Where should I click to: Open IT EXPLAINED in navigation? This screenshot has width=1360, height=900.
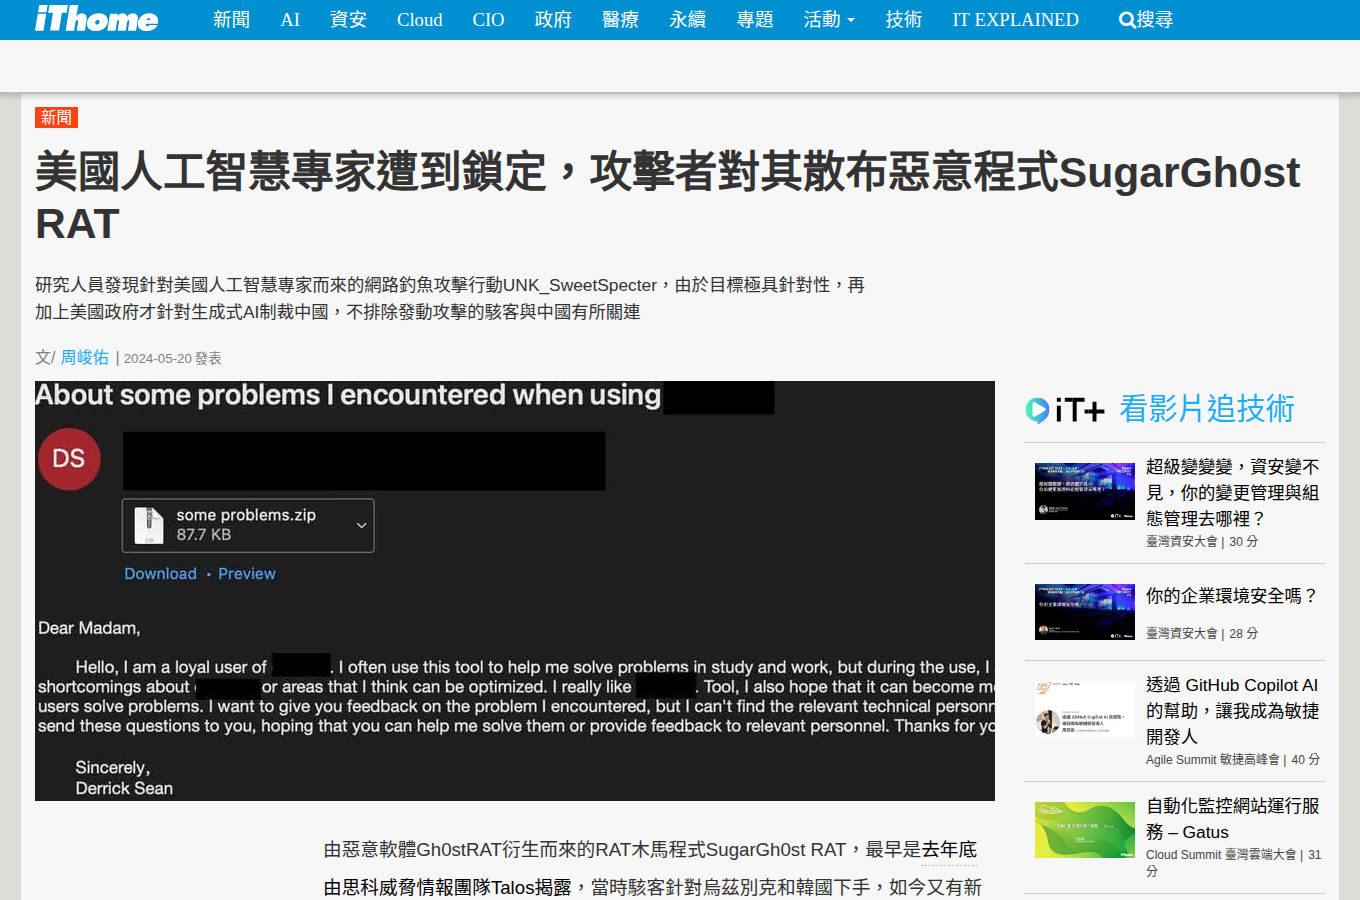(1015, 20)
